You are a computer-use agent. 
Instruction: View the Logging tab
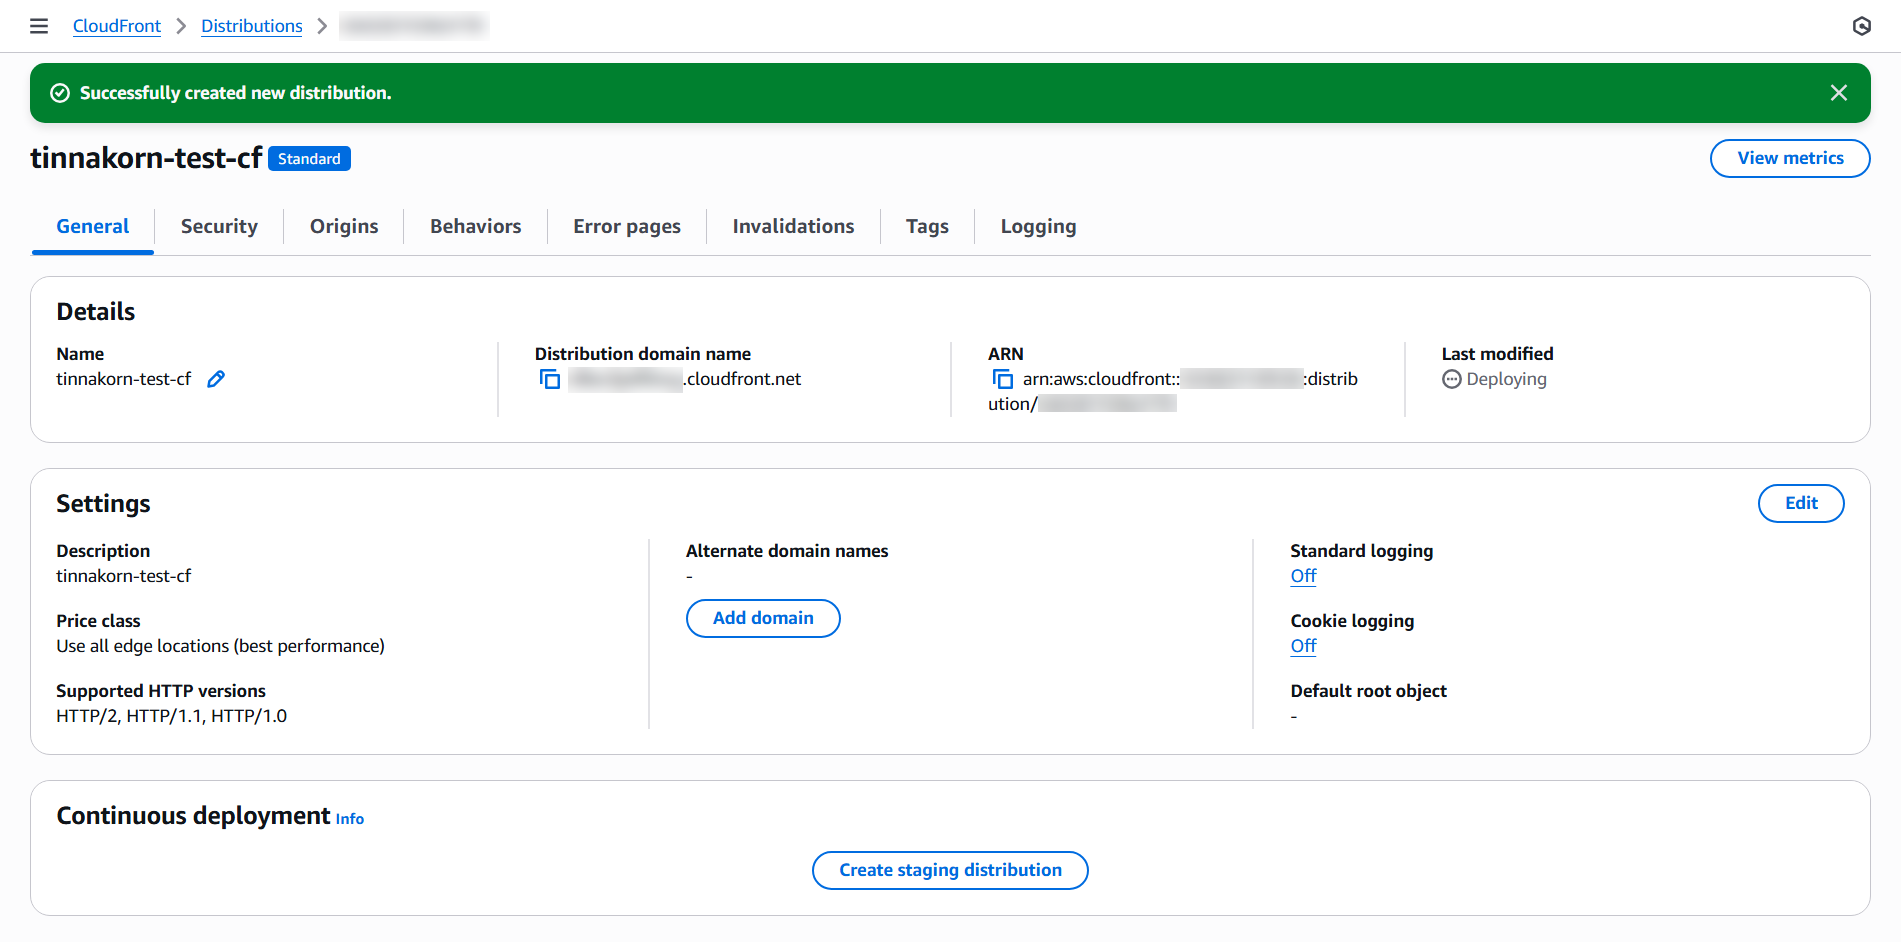tap(1038, 226)
